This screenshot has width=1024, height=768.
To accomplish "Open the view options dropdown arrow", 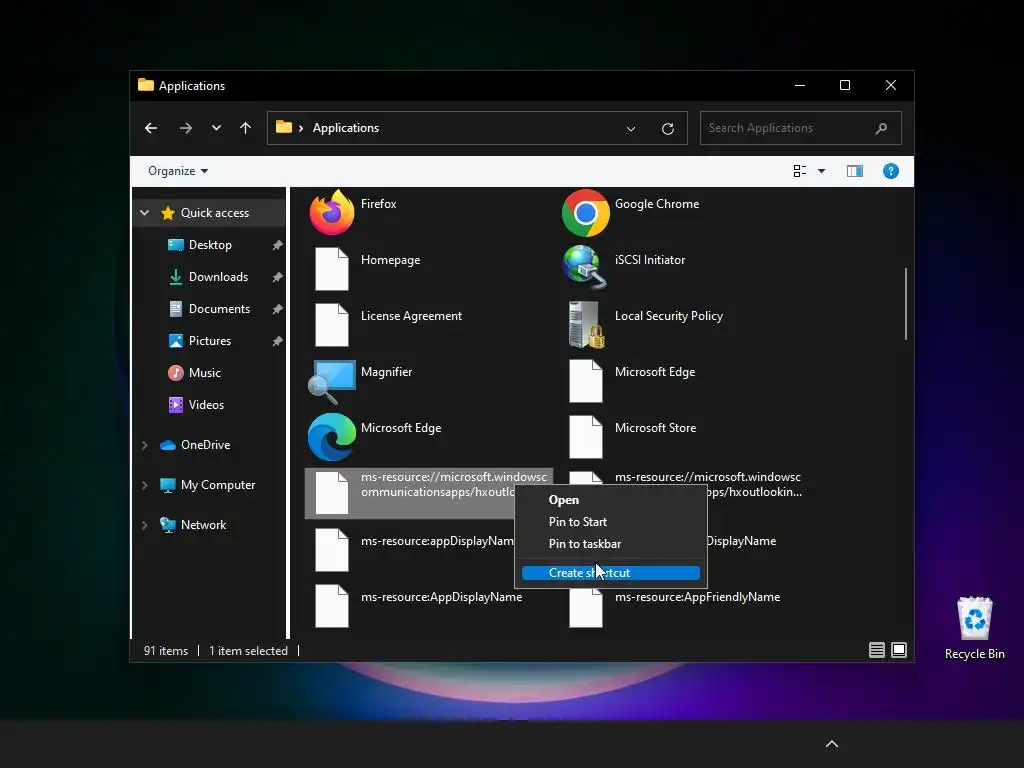I will pos(822,171).
